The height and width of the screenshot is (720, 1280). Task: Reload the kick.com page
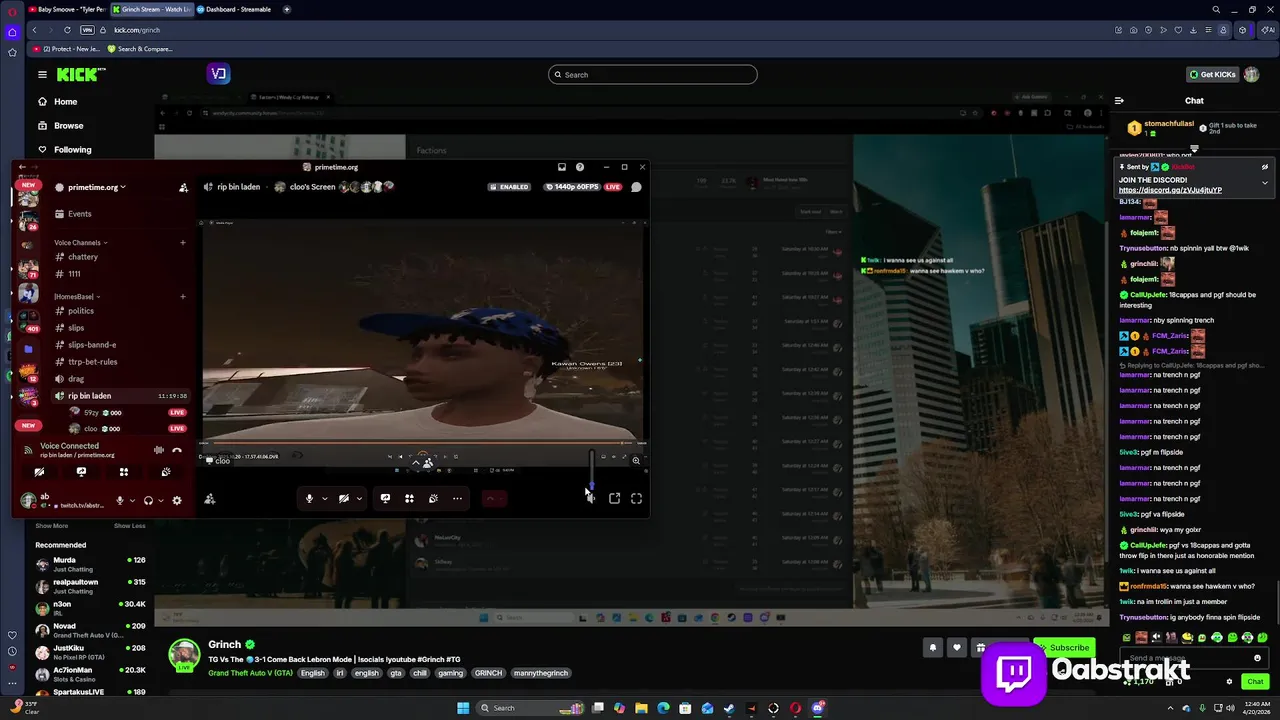[x=67, y=30]
